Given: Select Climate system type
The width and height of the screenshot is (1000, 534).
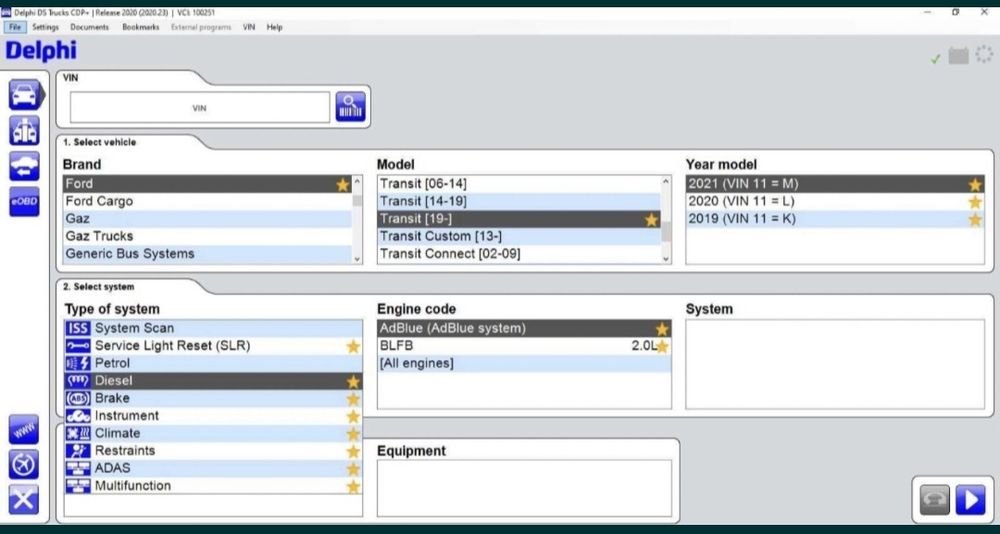Looking at the screenshot, I should tap(213, 433).
